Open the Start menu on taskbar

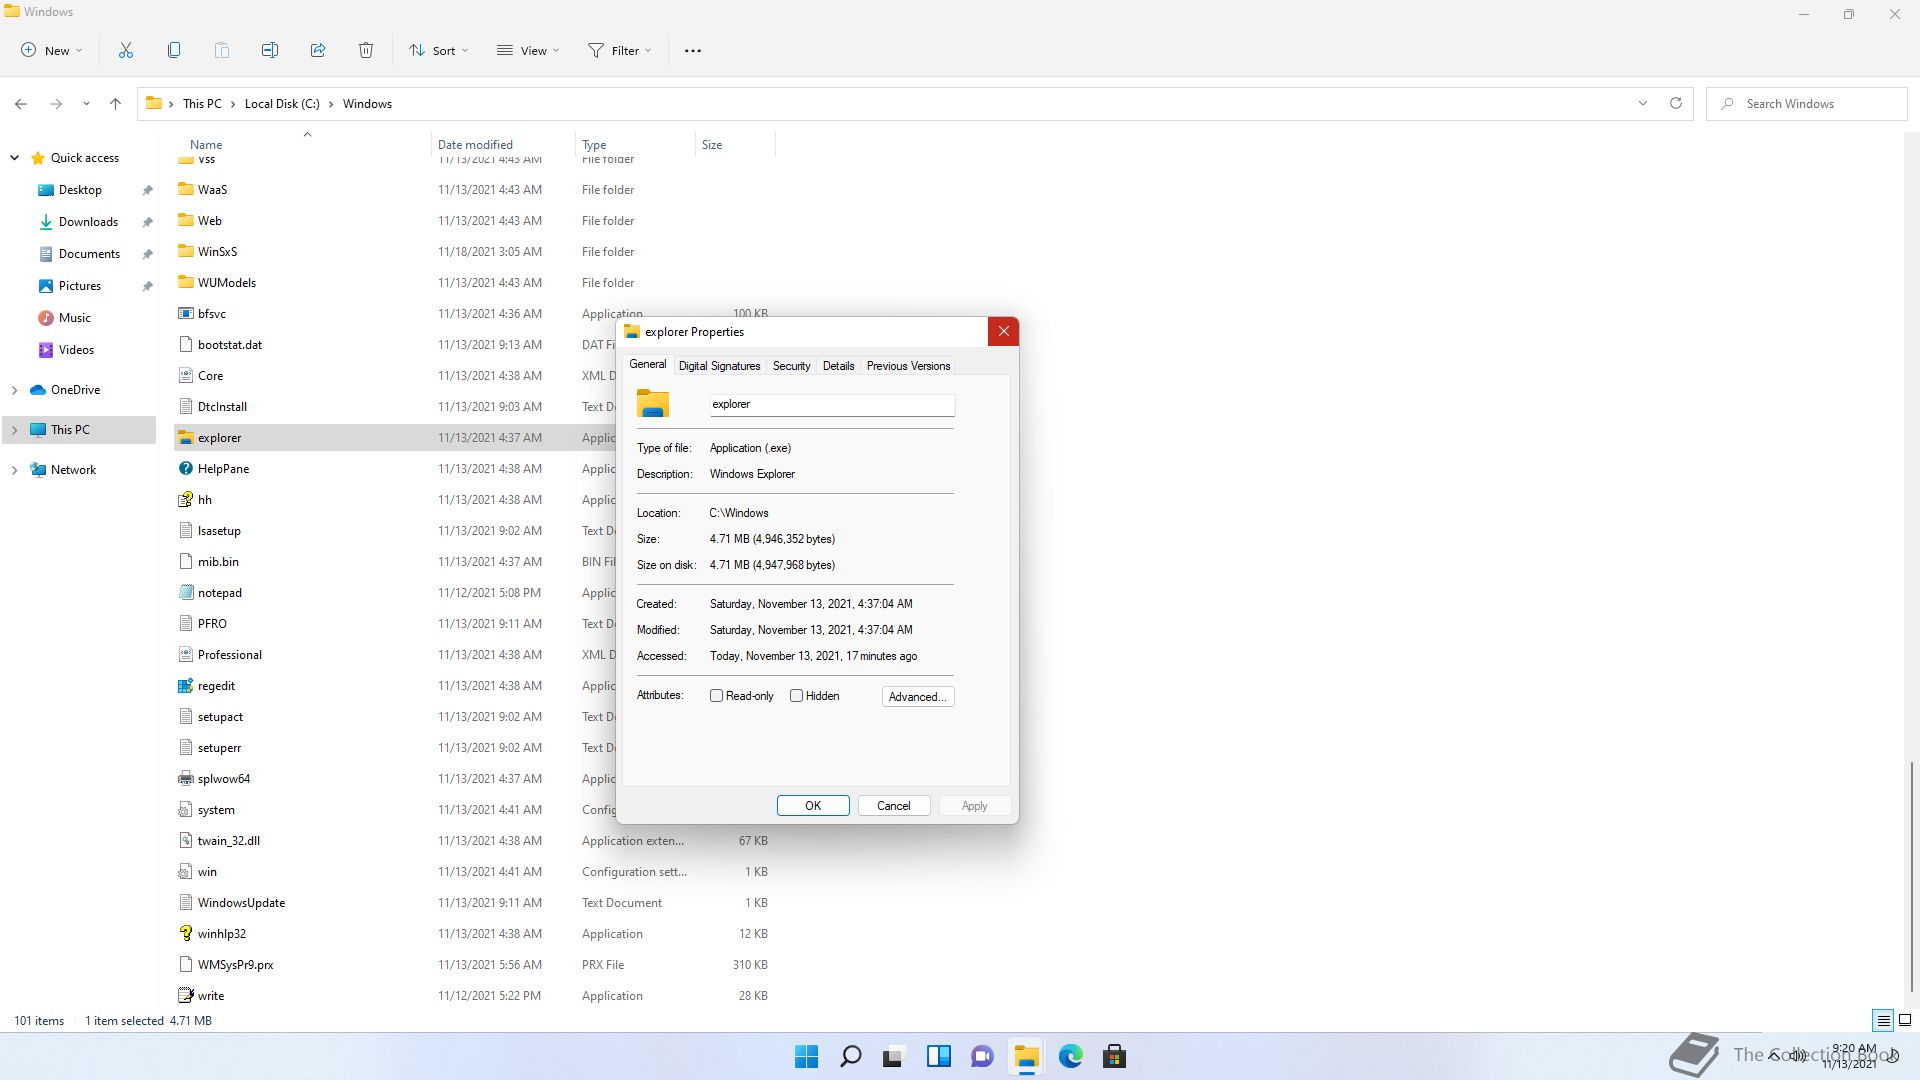point(806,1056)
